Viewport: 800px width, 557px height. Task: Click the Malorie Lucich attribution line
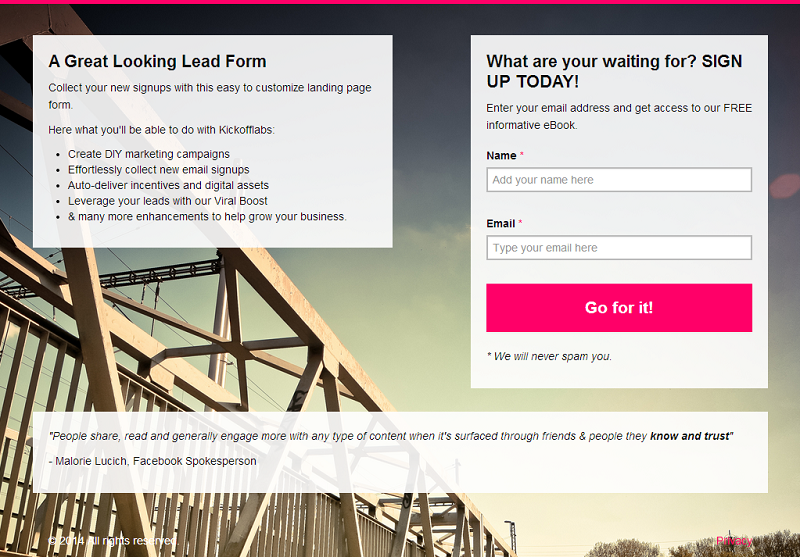[x=152, y=461]
